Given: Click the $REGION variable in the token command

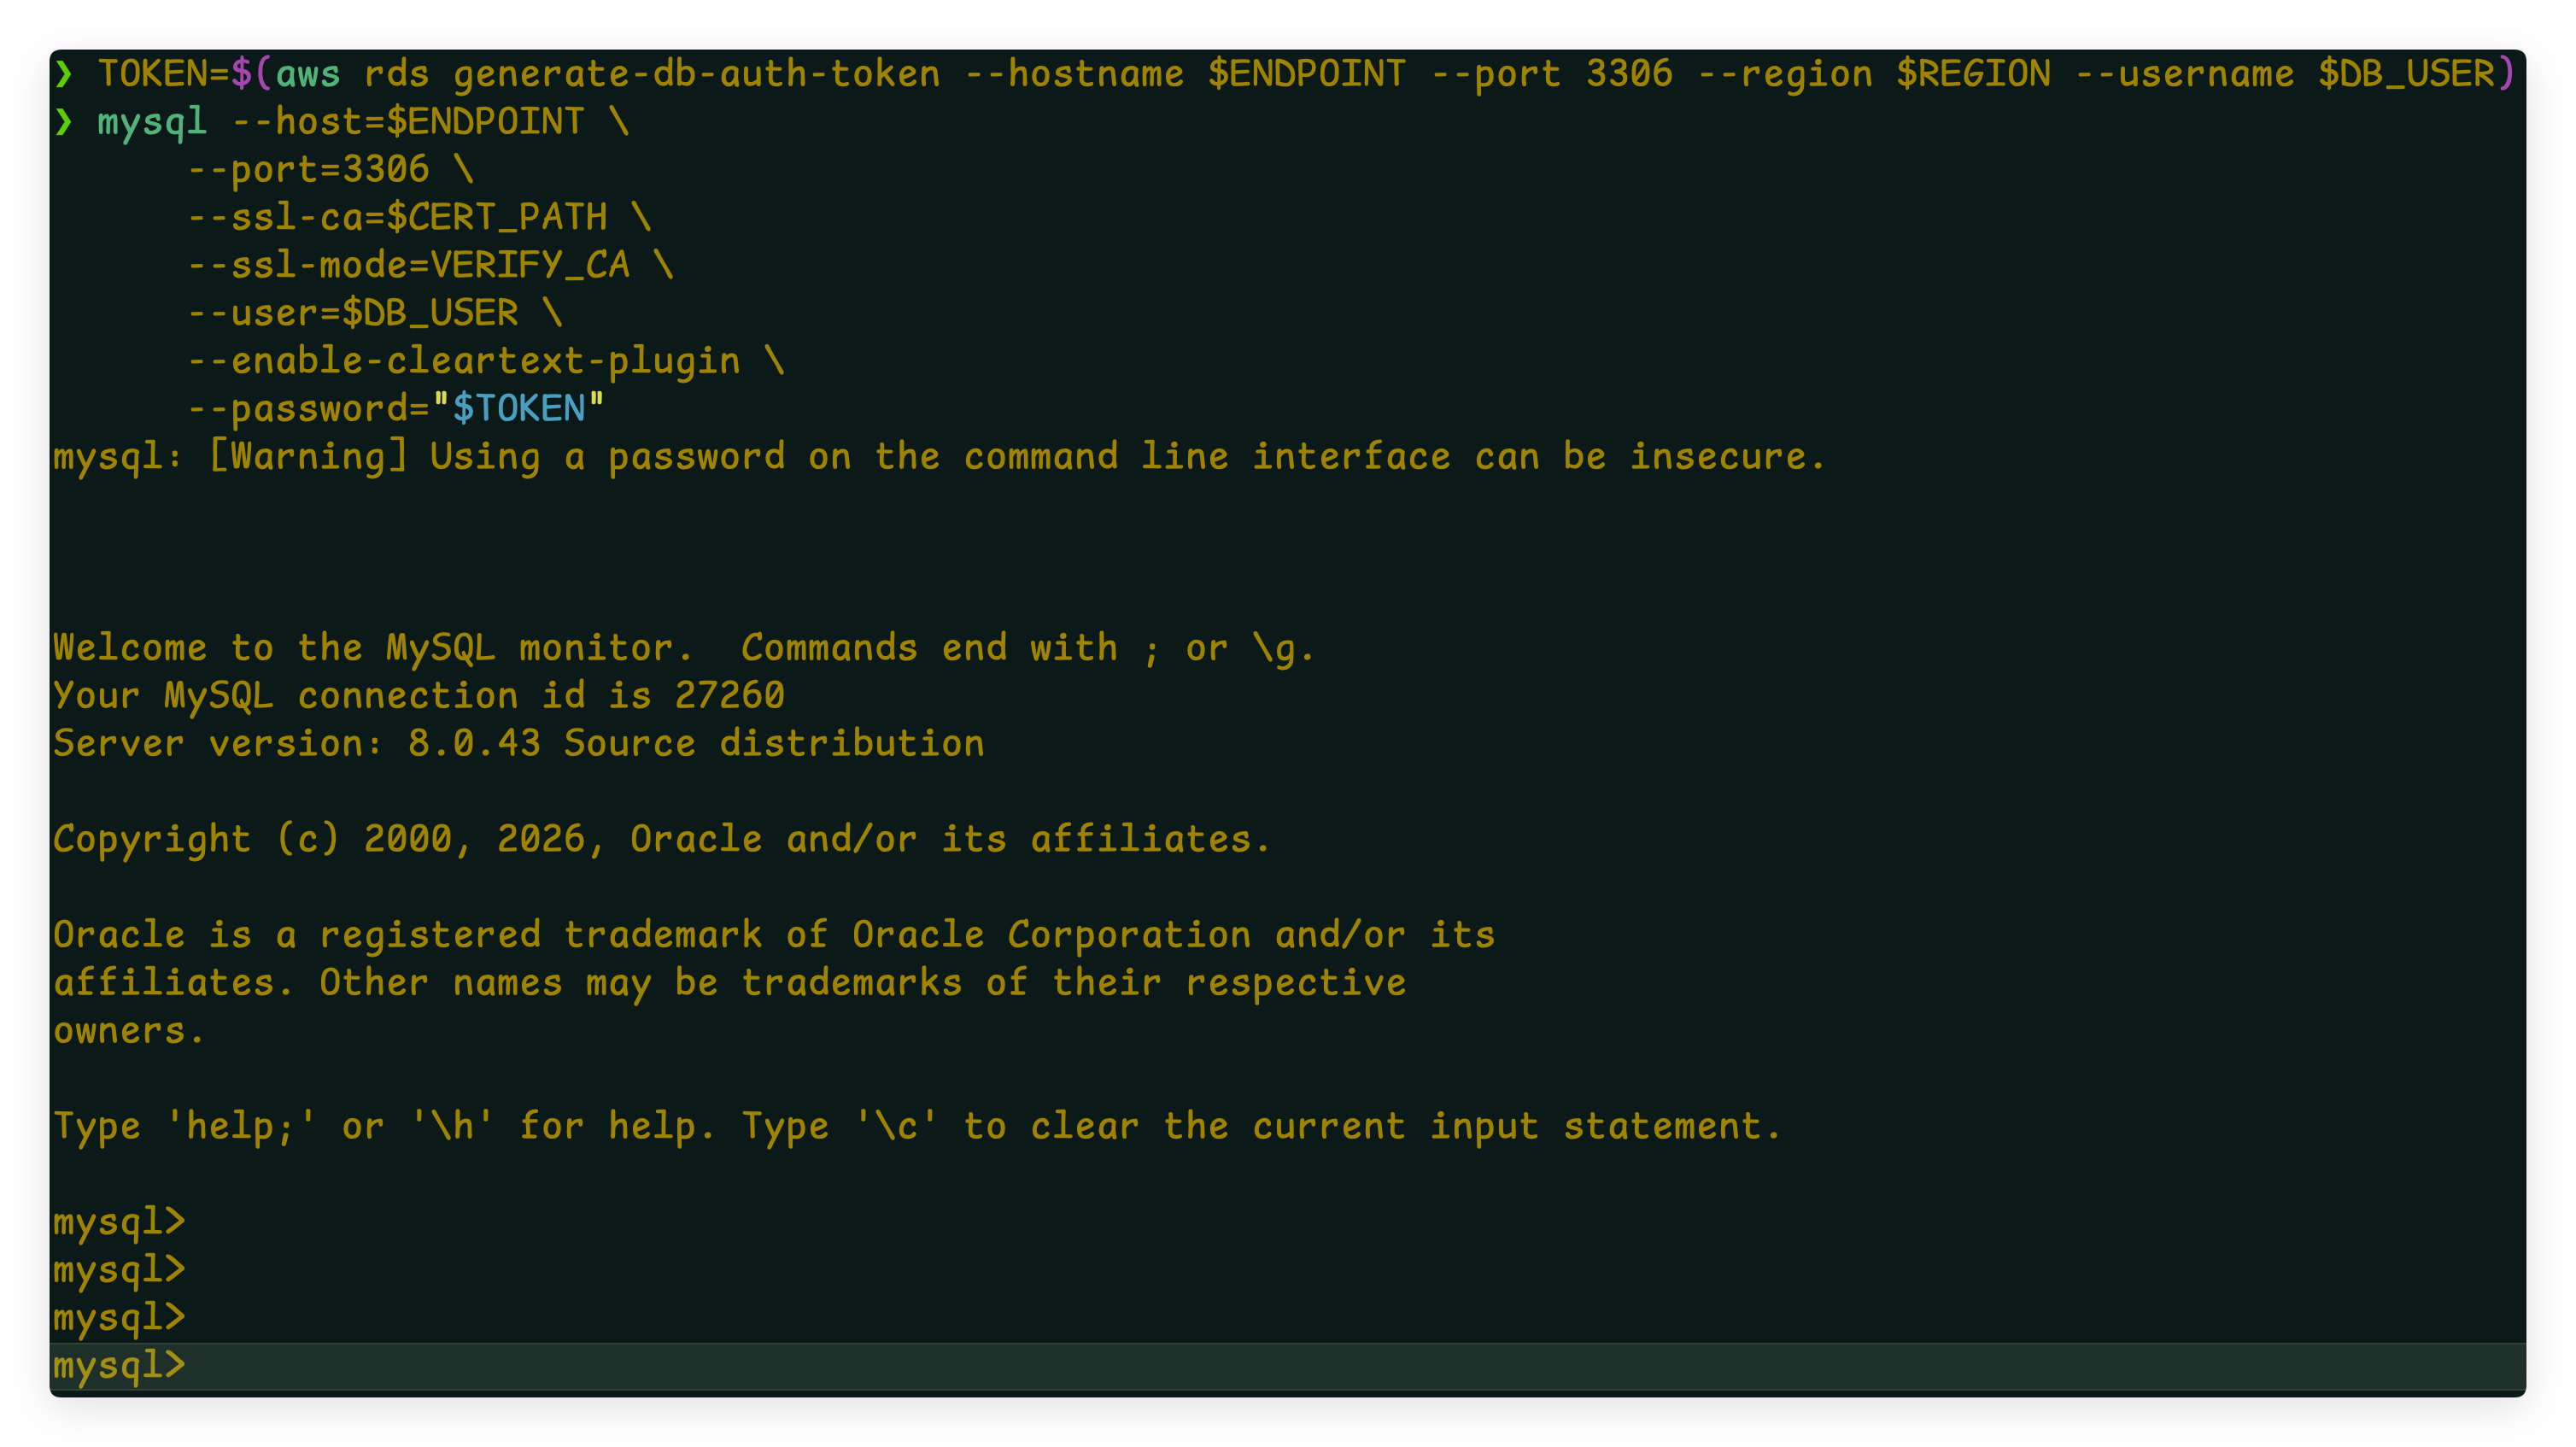Looking at the screenshot, I should click(1973, 74).
